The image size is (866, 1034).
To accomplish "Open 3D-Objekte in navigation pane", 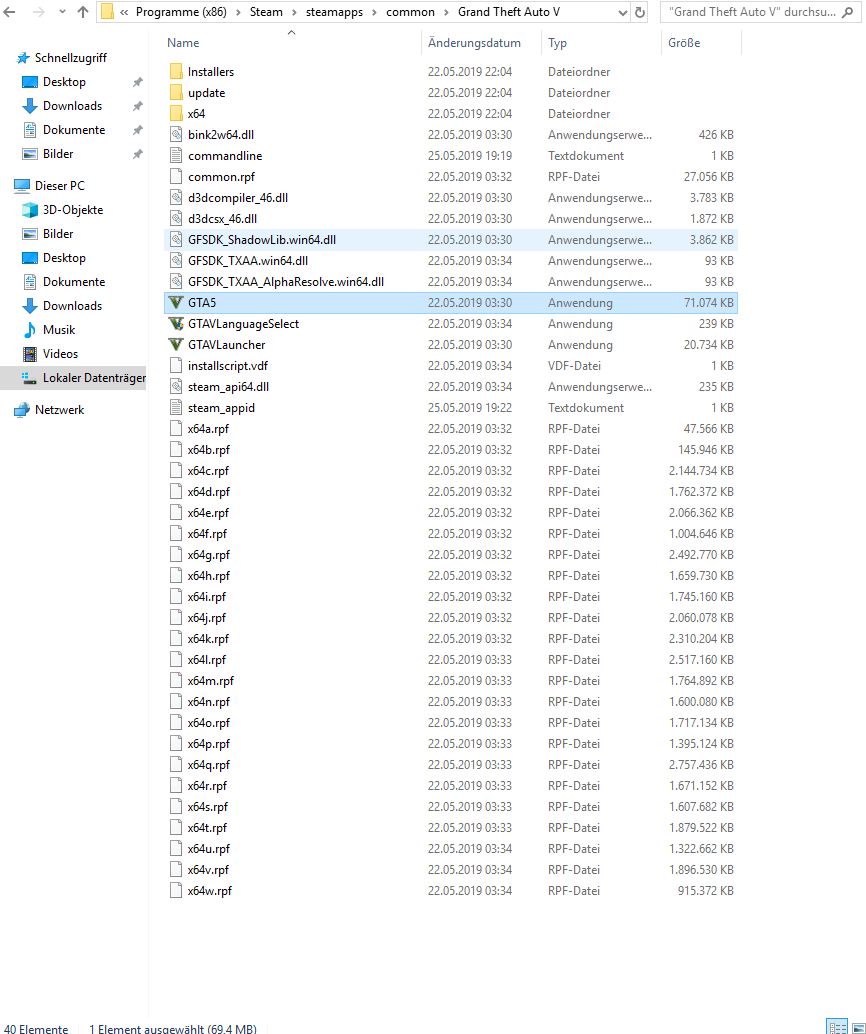I will click(73, 210).
